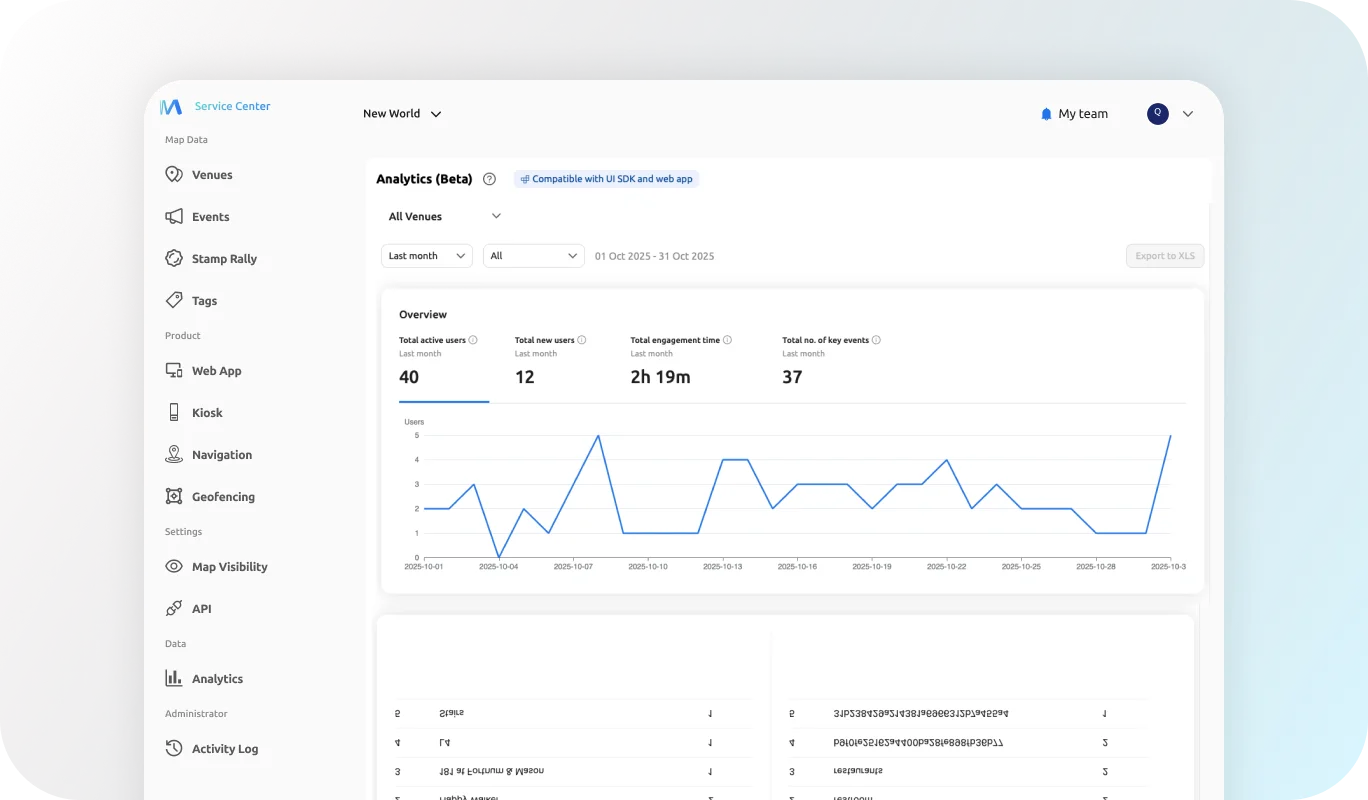Click the Service Center logo icon
This screenshot has height=800, width=1368.
pos(171,106)
